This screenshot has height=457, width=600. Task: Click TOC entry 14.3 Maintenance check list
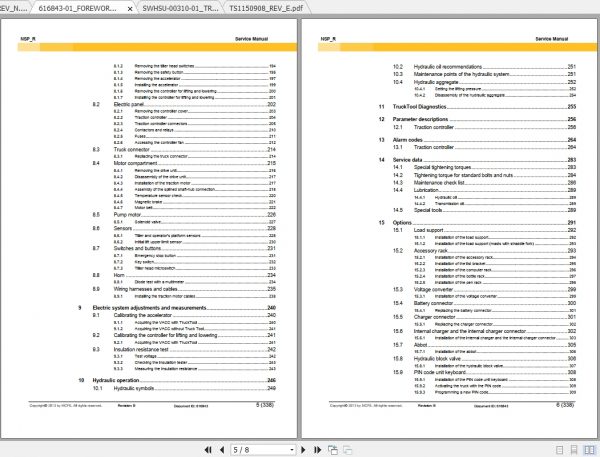click(x=484, y=183)
